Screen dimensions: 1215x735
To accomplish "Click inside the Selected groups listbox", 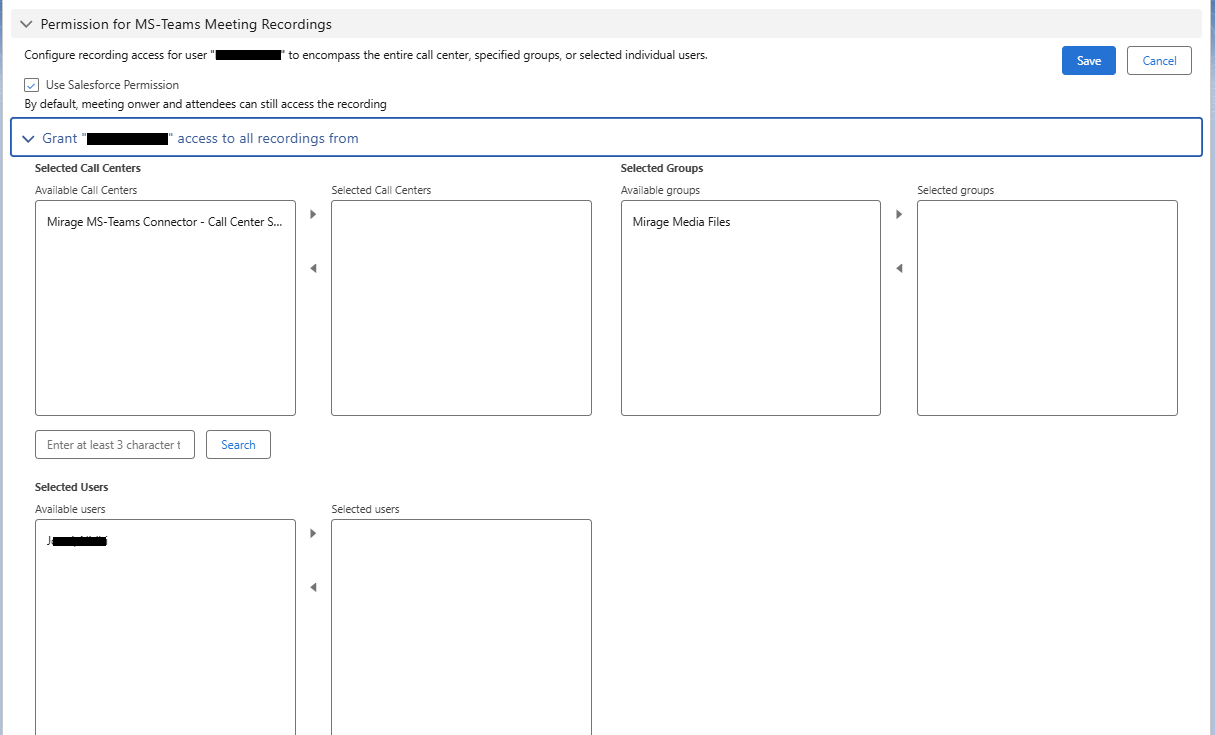I will tap(1047, 308).
